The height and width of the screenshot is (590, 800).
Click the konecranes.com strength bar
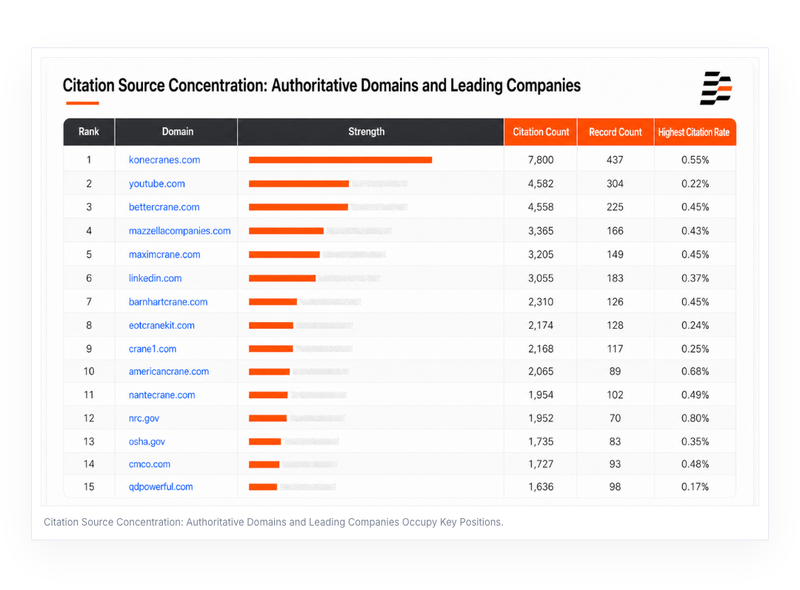(x=340, y=160)
